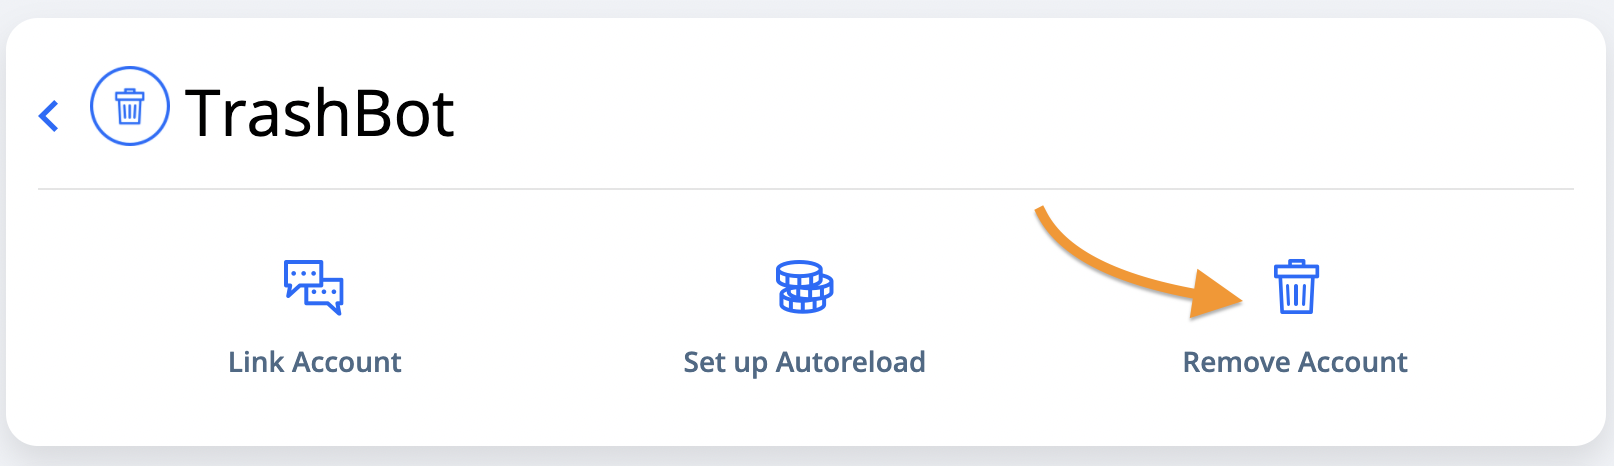The image size is (1614, 466).
Task: Click the left arrow beside the TrashBot avatar
Action: pos(49,116)
